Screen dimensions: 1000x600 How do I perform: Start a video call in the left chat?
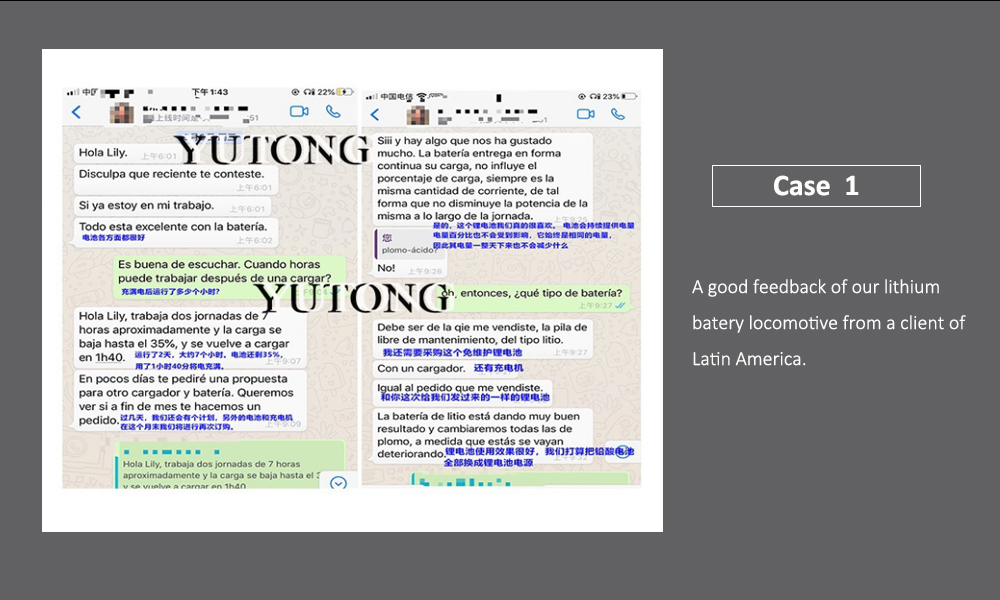click(x=299, y=112)
